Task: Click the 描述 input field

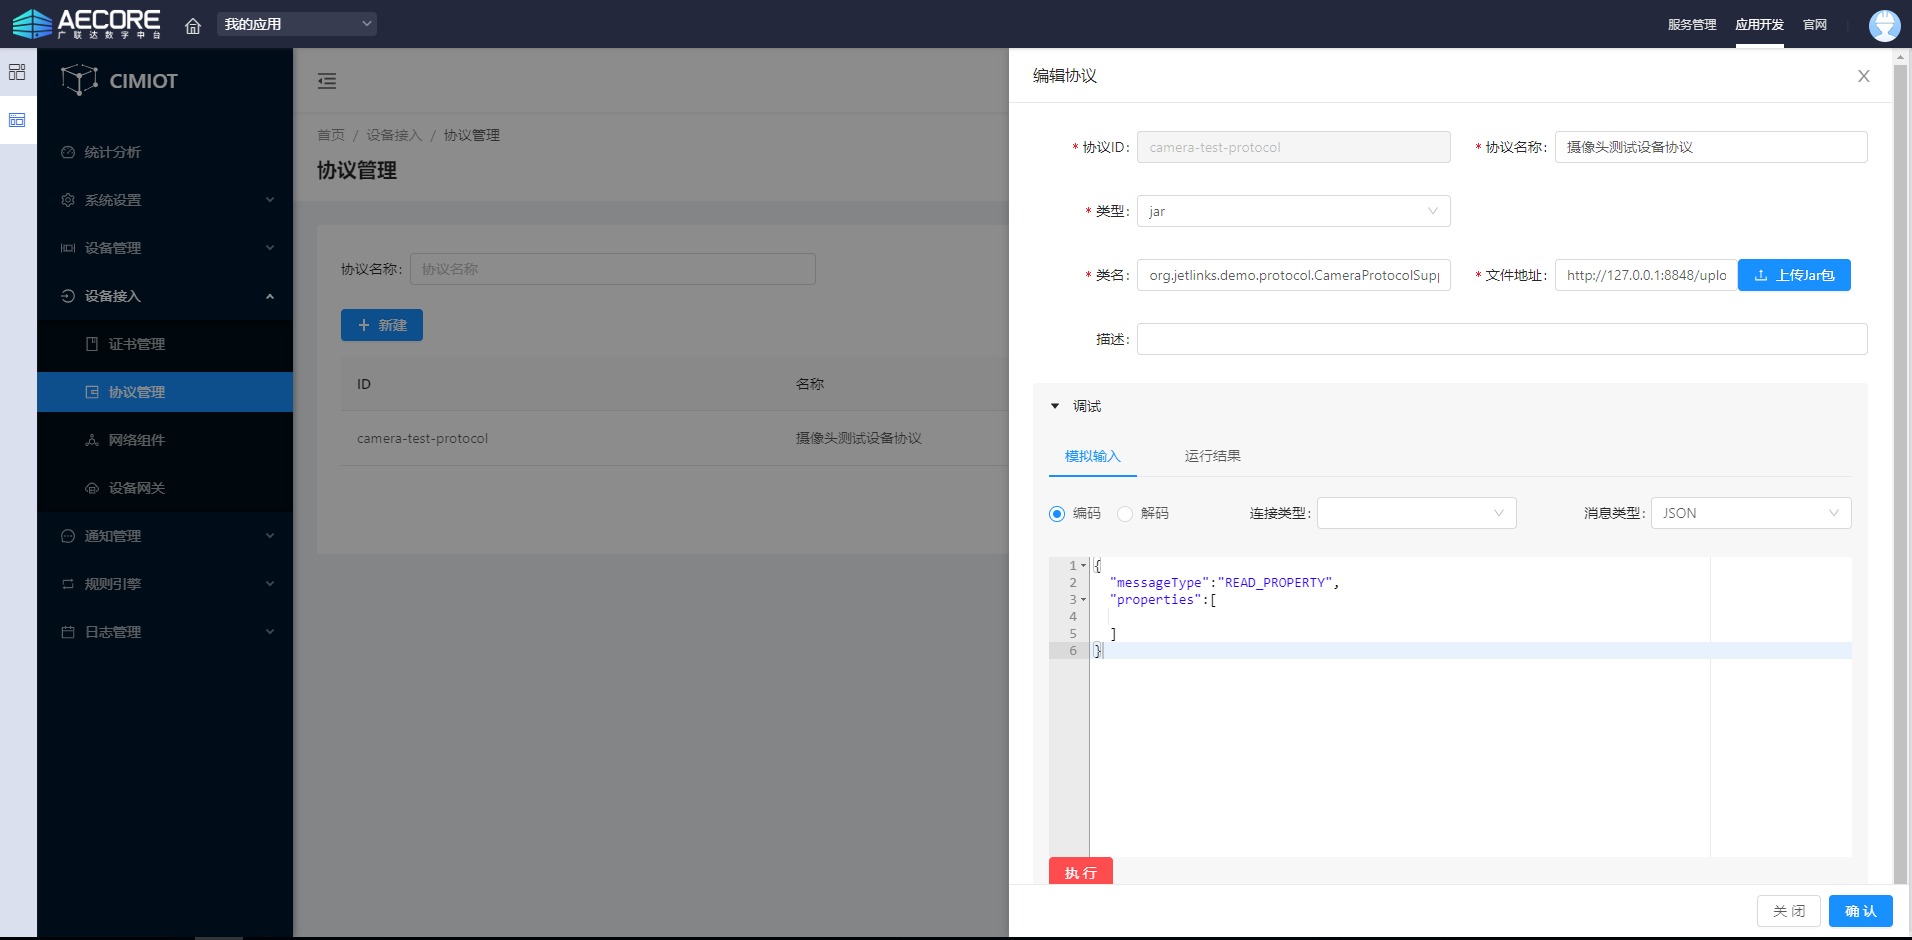Action: (x=1501, y=339)
